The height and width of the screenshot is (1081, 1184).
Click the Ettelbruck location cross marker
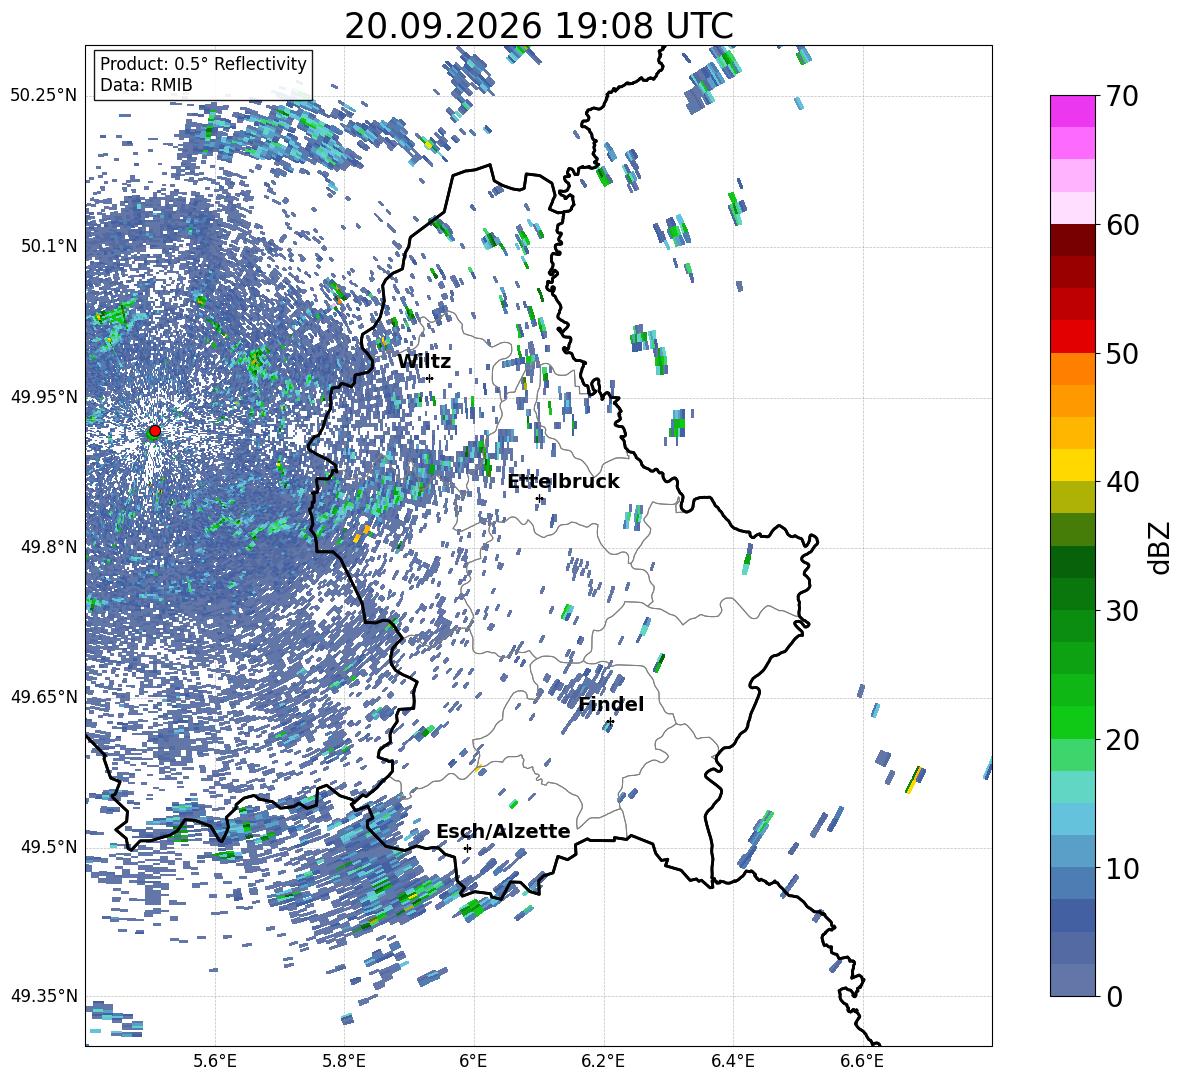point(539,499)
